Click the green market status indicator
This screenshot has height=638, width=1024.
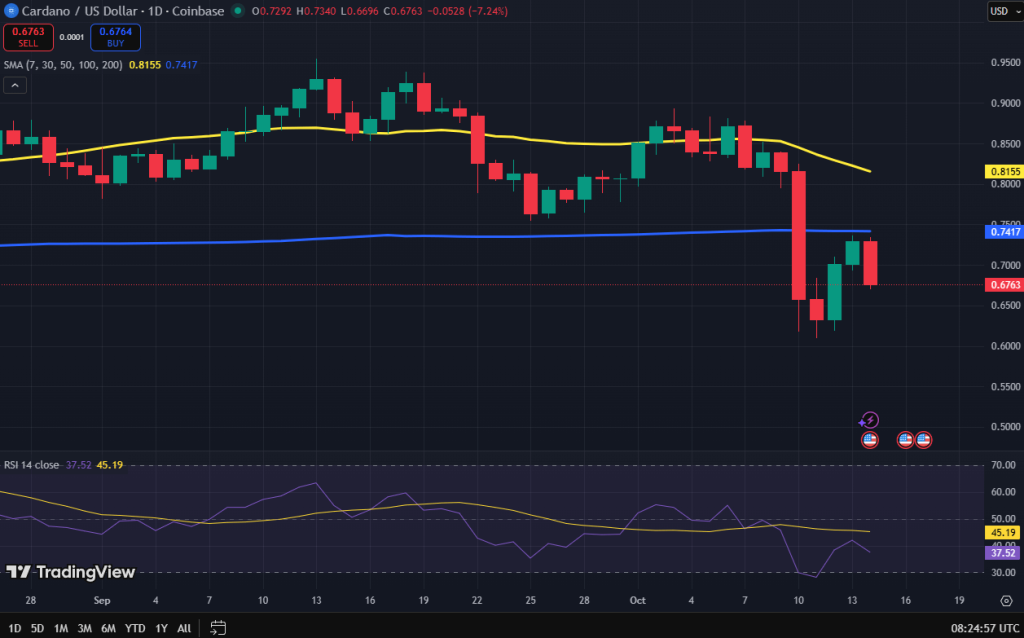pyautogui.click(x=236, y=11)
